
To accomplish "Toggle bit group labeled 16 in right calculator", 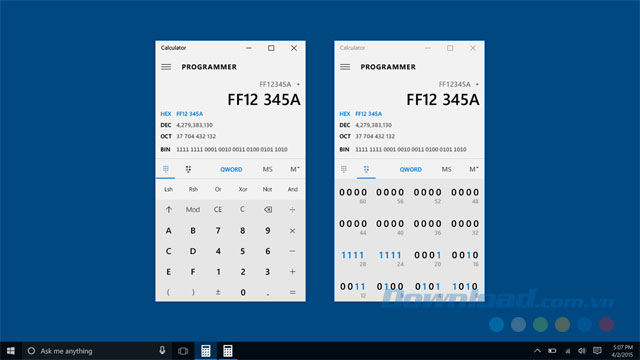I will [465, 256].
